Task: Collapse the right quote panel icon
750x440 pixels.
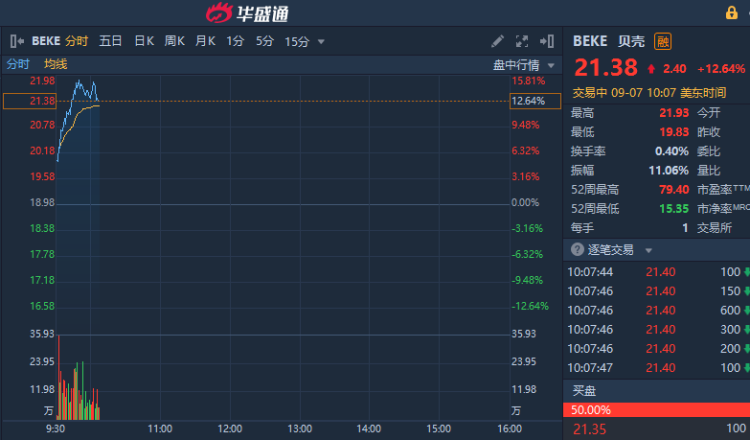Action: click(x=546, y=41)
